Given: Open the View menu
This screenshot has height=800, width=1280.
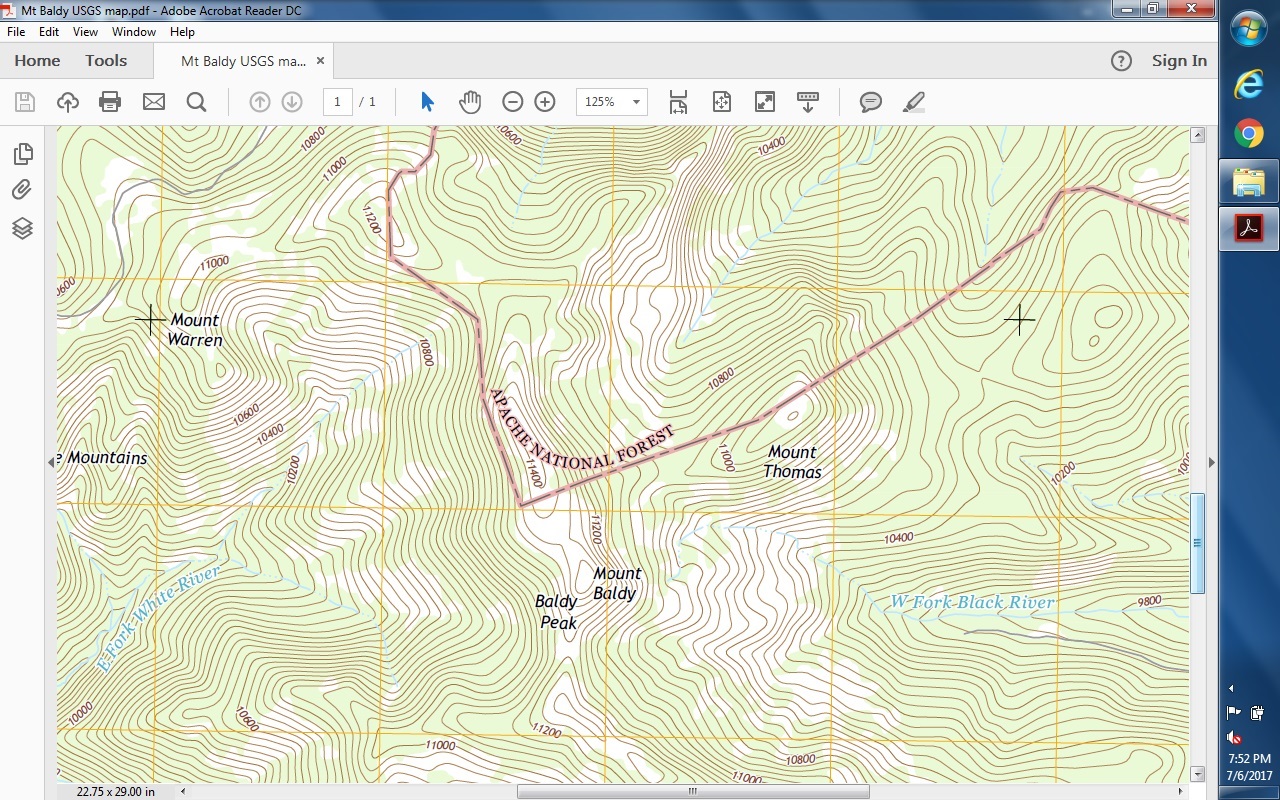Looking at the screenshot, I should click(x=85, y=32).
